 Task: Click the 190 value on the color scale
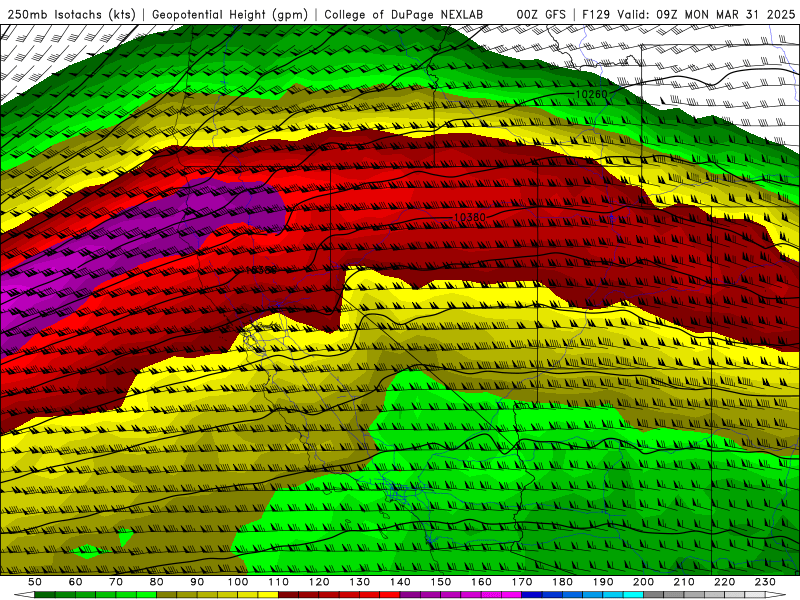(603, 582)
